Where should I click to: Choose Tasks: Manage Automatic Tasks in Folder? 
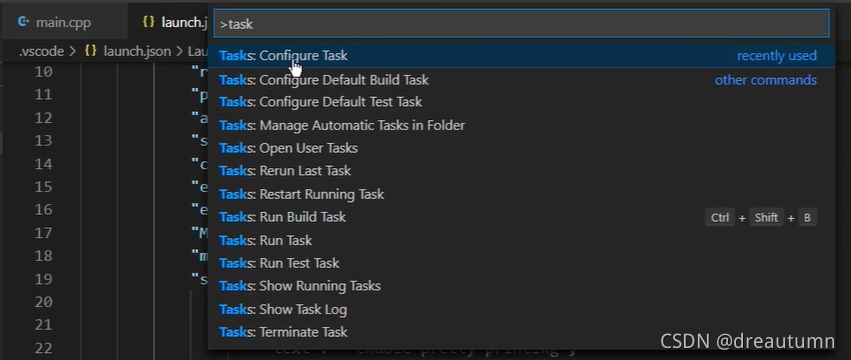pyautogui.click(x=521, y=125)
